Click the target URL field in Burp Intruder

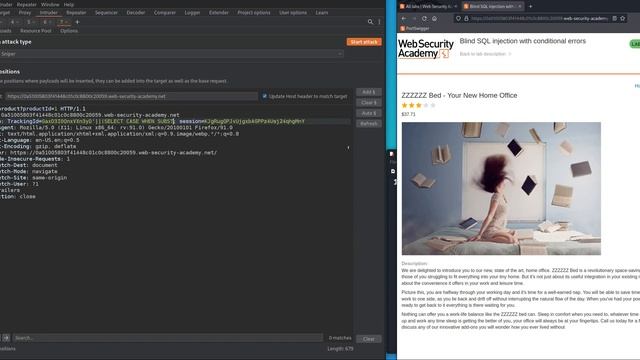131,96
